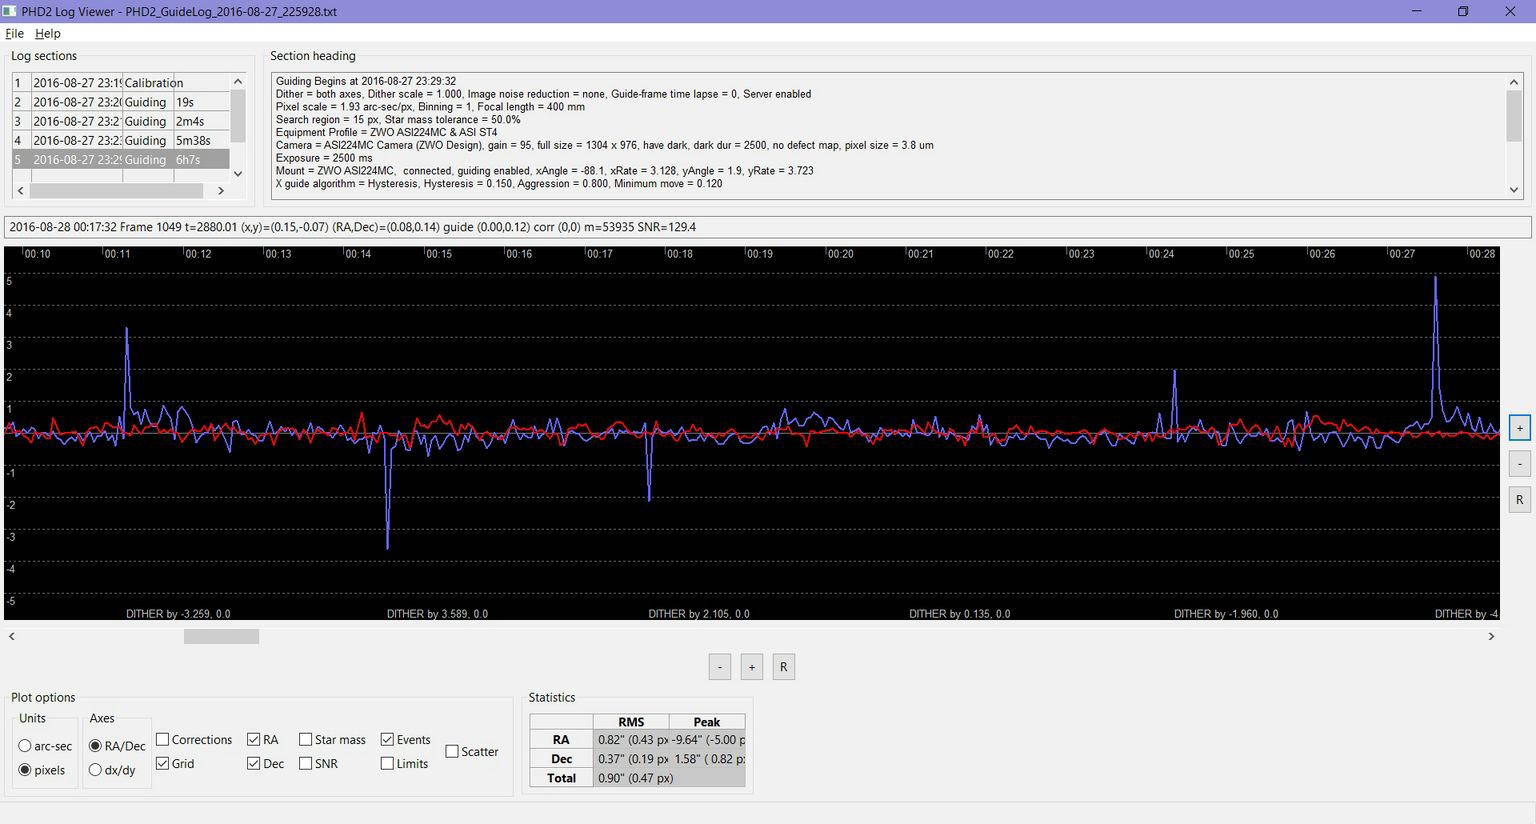The height and width of the screenshot is (824, 1536).
Task: Click the graph scrollbar right arrow
Action: tap(1491, 636)
